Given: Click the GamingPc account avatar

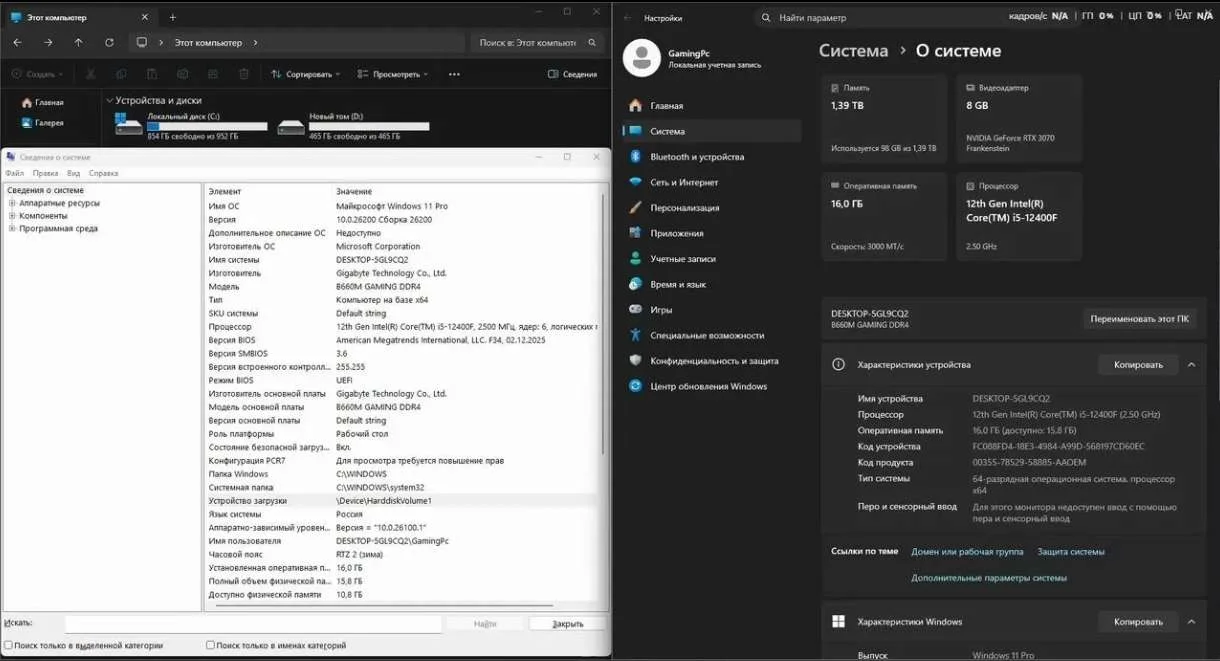Looking at the screenshot, I should pos(641,58).
